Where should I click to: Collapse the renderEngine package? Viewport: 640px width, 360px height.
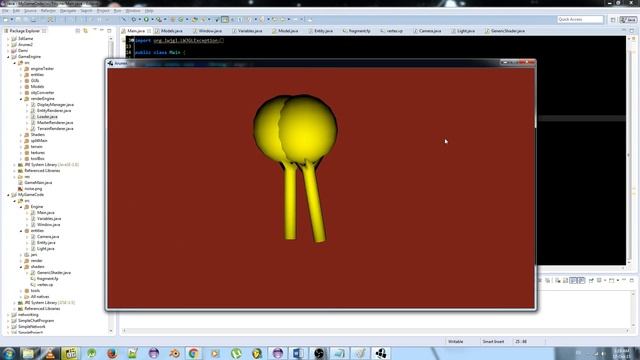[21, 99]
